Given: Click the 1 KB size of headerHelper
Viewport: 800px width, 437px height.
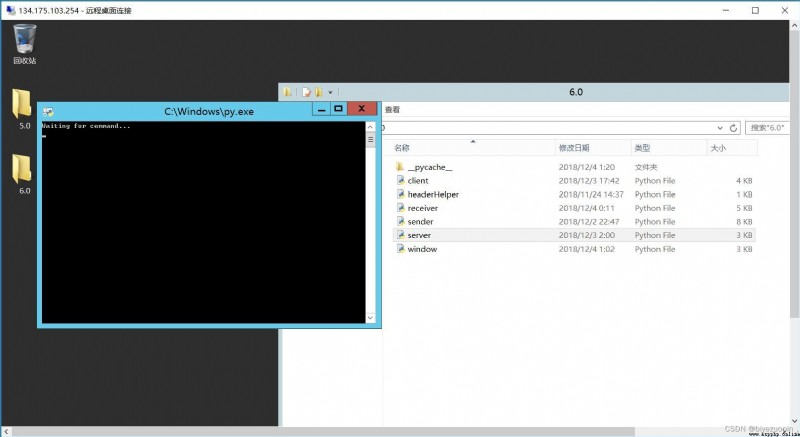Looking at the screenshot, I should pyautogui.click(x=744, y=194).
